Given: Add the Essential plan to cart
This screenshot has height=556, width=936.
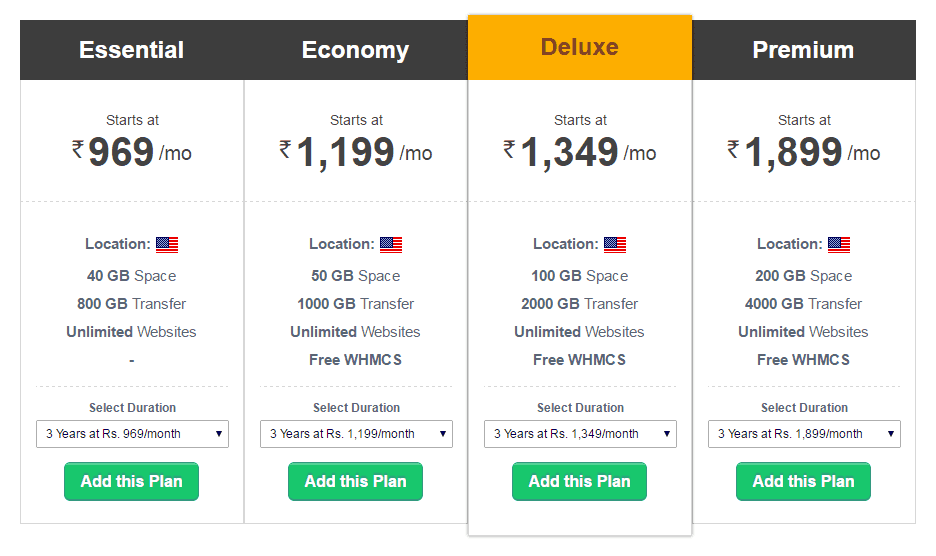Looking at the screenshot, I should [132, 481].
